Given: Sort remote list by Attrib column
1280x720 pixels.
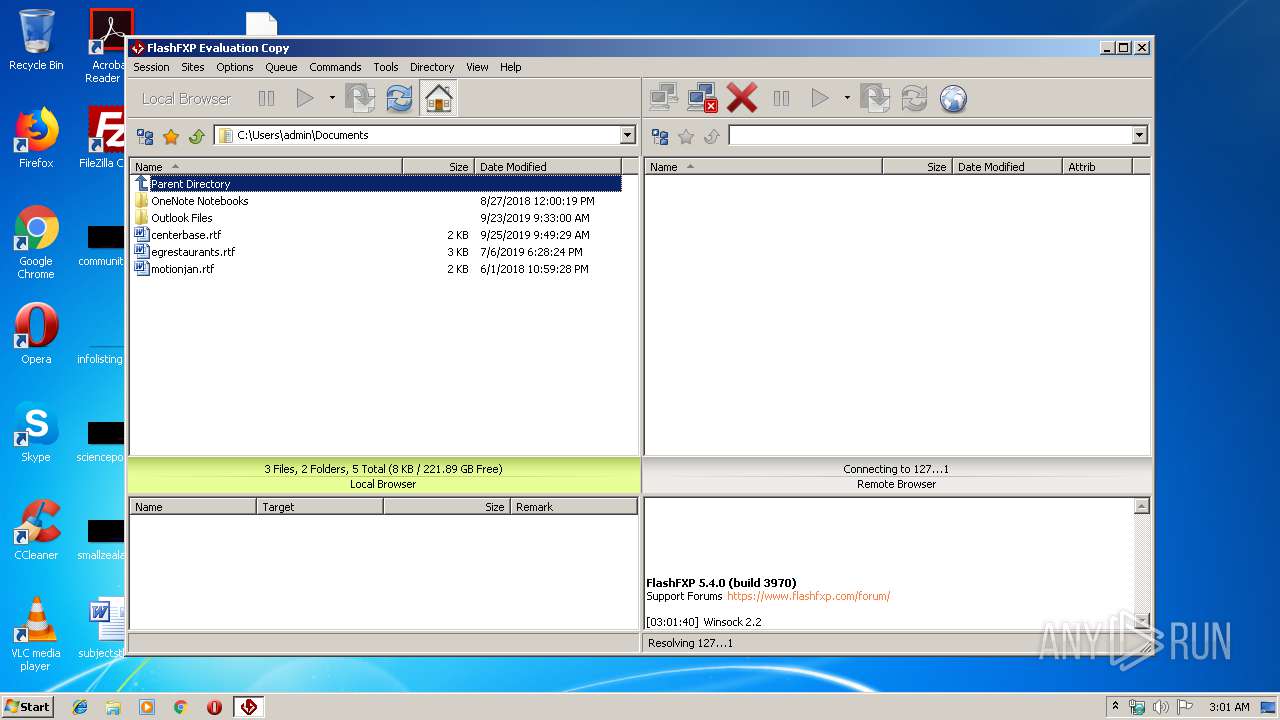Looking at the screenshot, I should [1097, 167].
